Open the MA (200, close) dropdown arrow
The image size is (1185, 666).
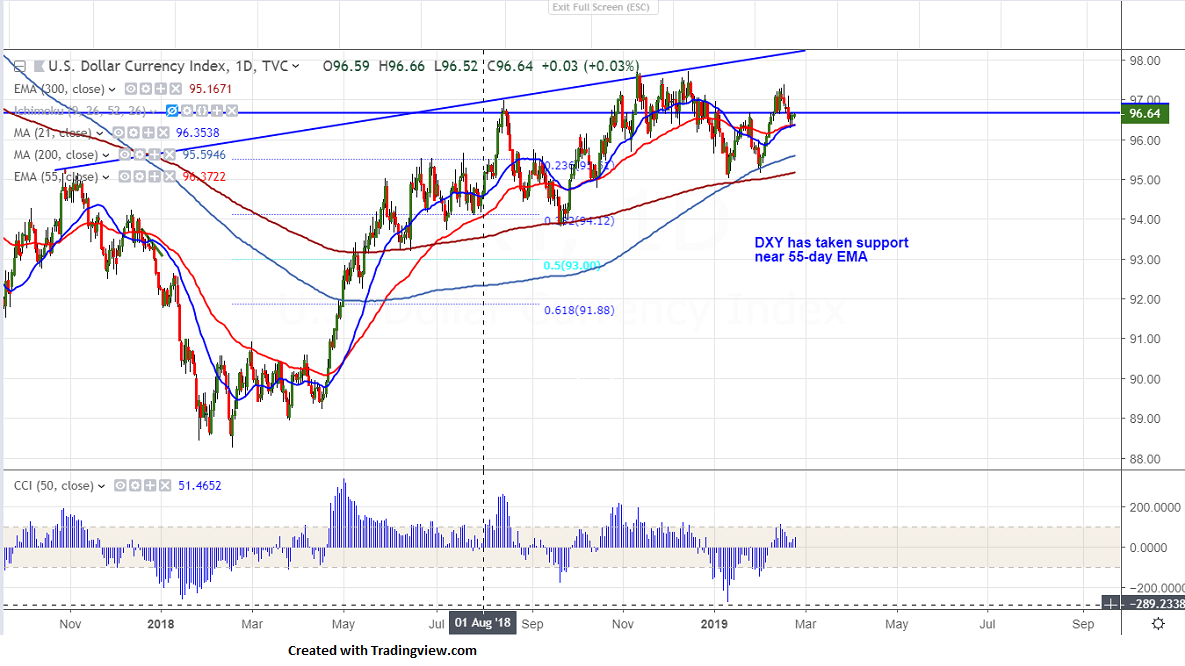[x=106, y=155]
